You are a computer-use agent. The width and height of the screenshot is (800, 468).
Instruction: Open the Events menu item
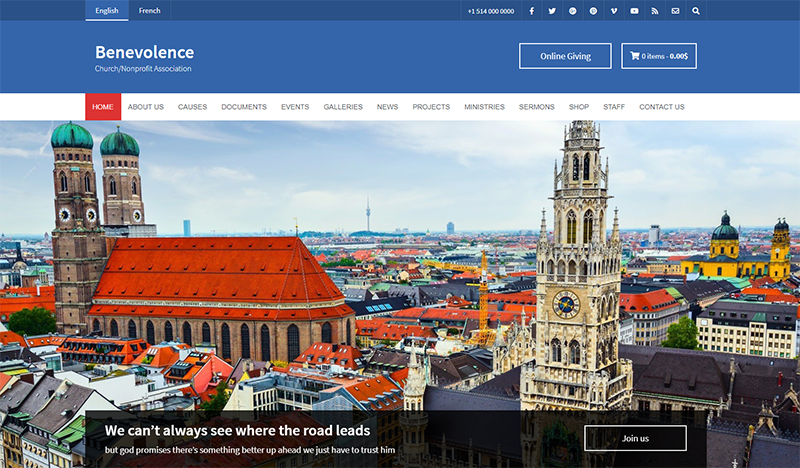(295, 107)
